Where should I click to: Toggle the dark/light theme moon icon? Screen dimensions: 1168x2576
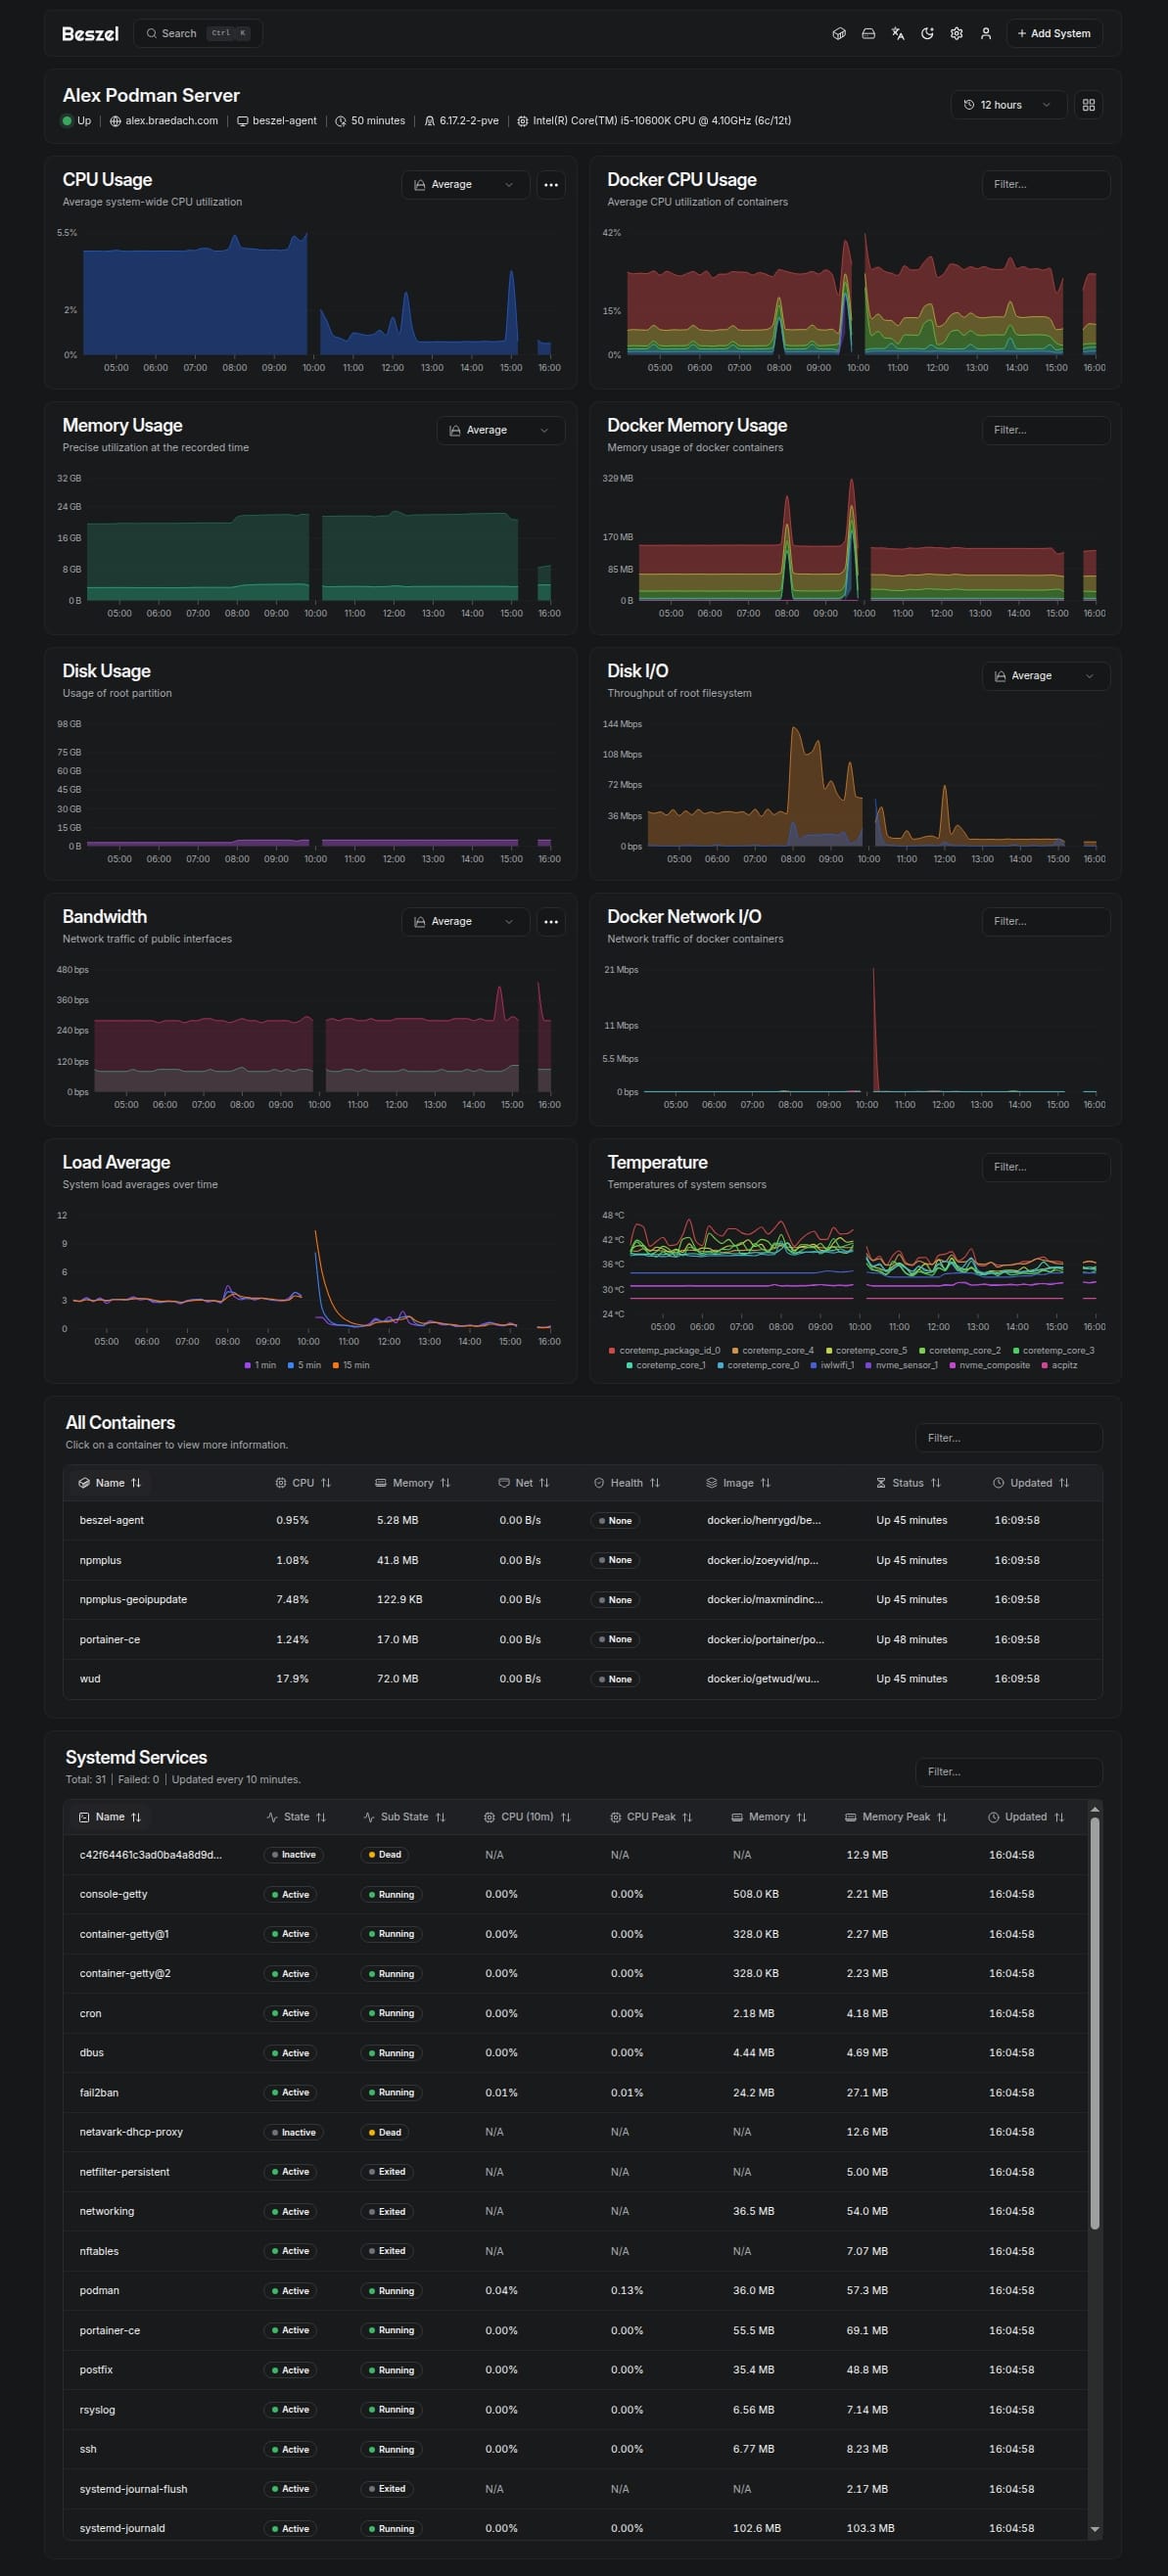pyautogui.click(x=927, y=34)
